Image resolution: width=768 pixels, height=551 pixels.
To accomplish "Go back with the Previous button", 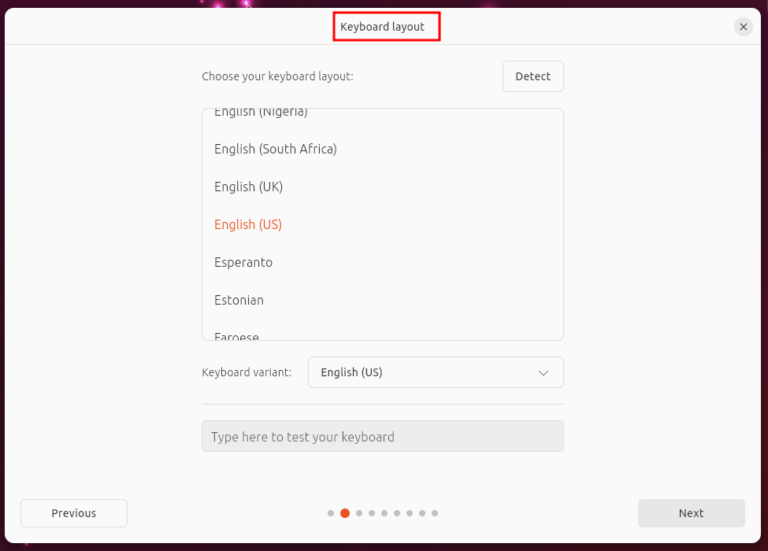I will pyautogui.click(x=74, y=513).
